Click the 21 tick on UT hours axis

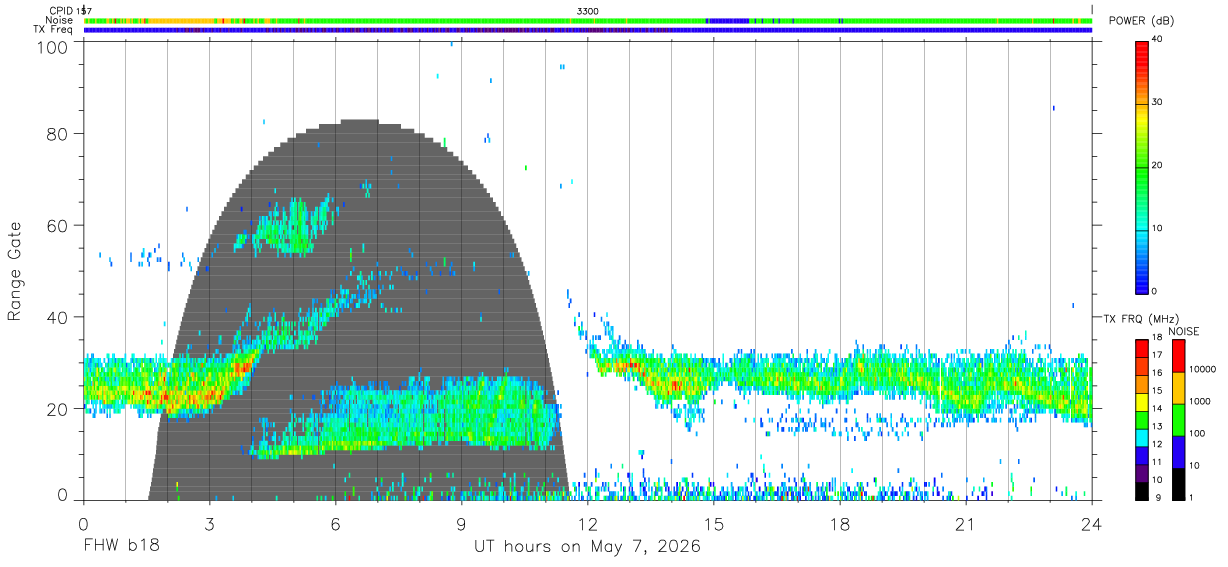tap(966, 522)
